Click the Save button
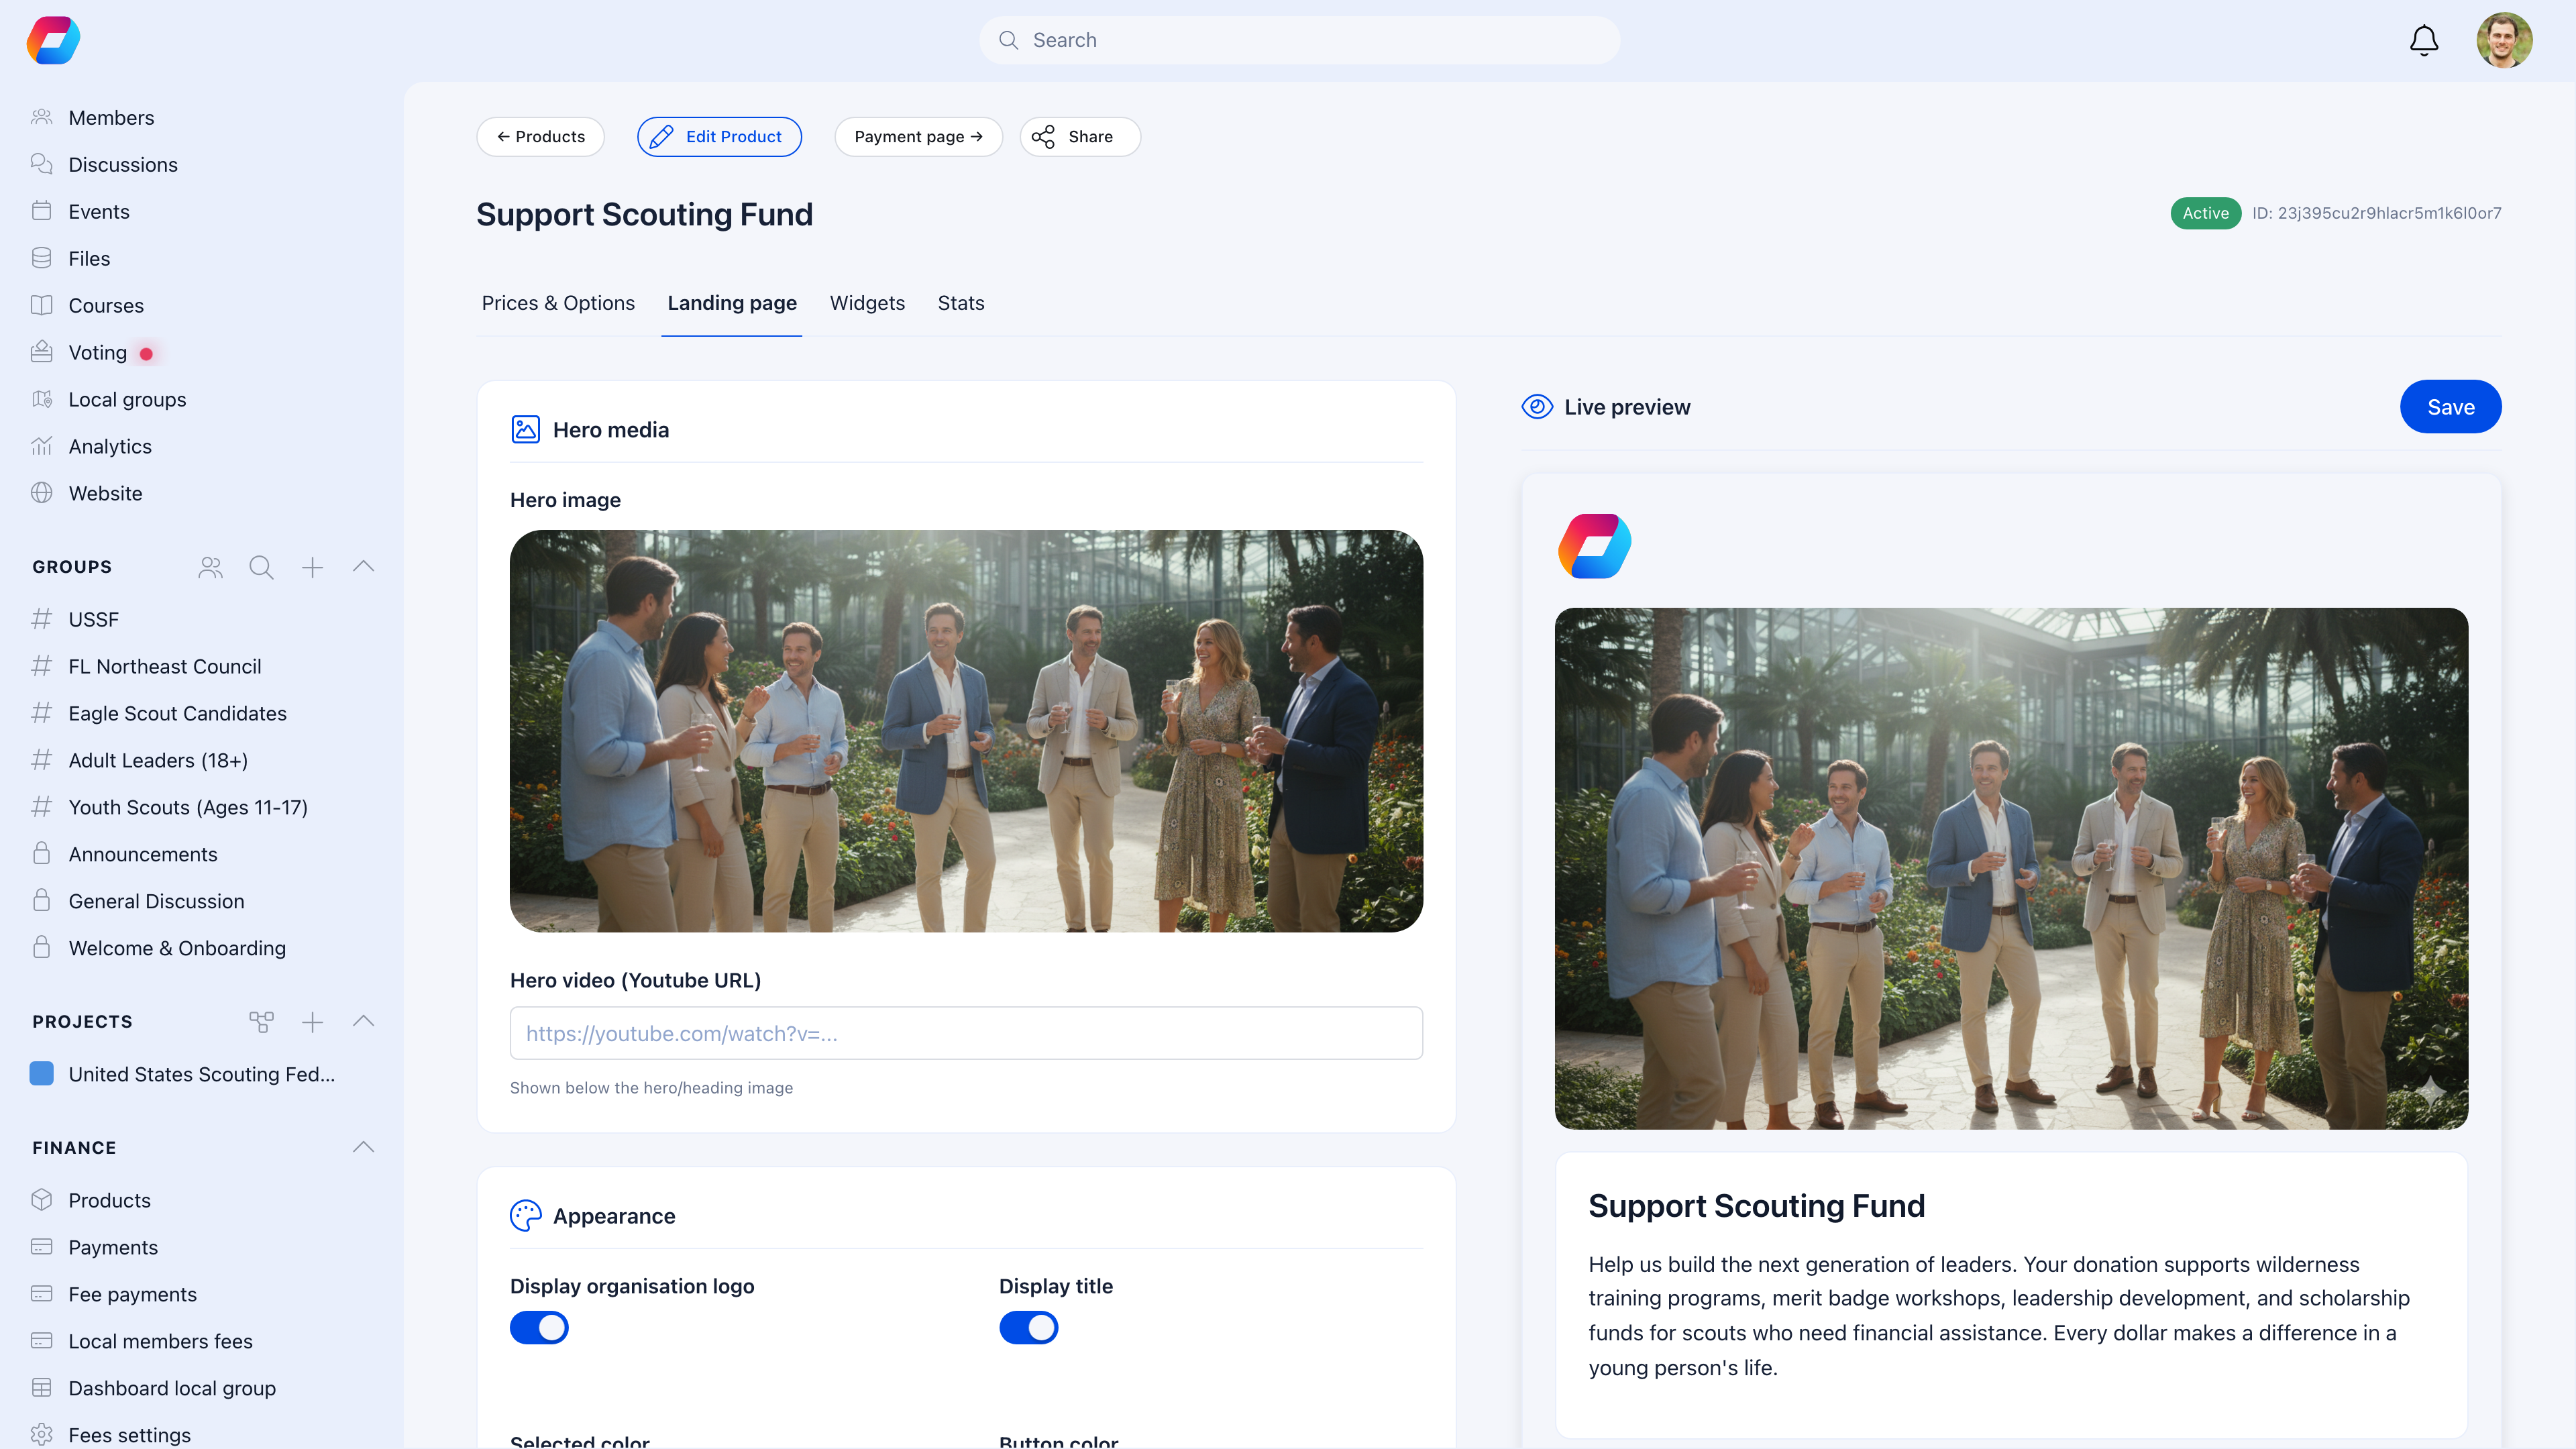 pos(2450,407)
